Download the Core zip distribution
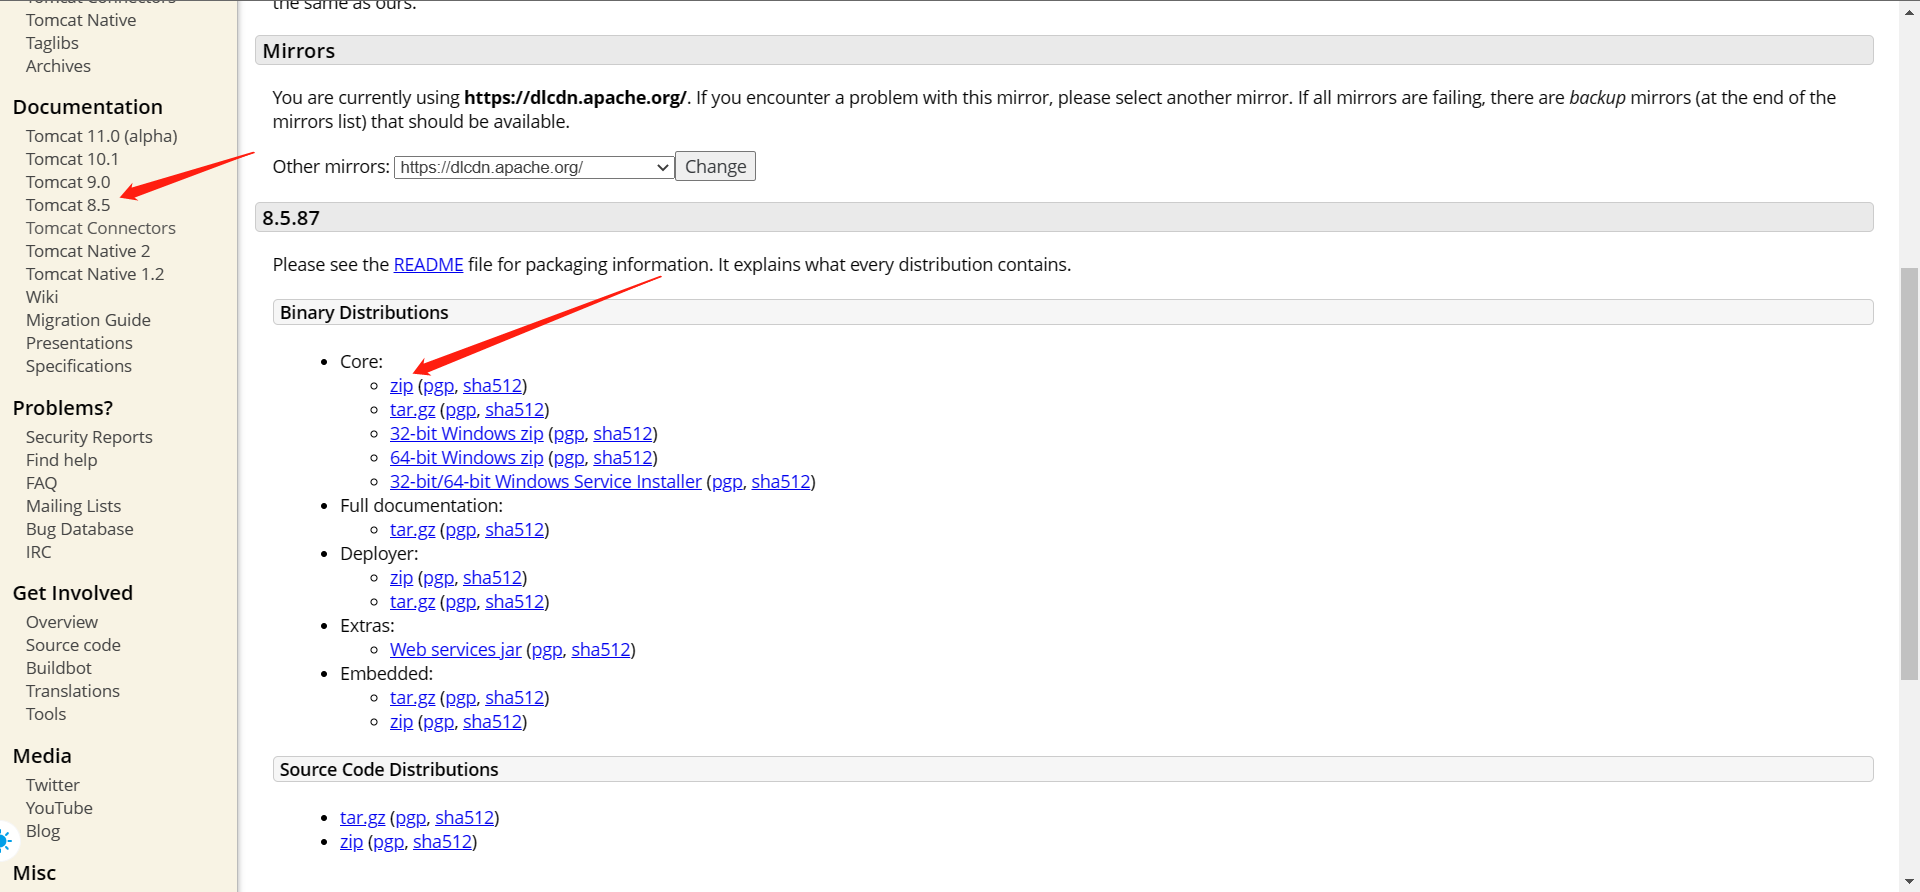1920x892 pixels. point(401,386)
